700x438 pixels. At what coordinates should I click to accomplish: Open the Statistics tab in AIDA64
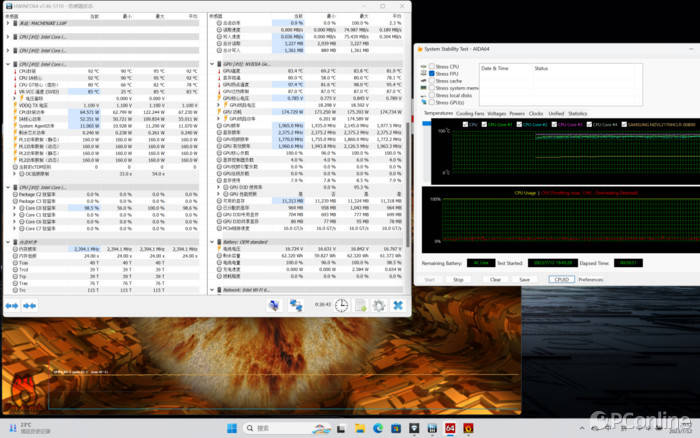(x=578, y=113)
